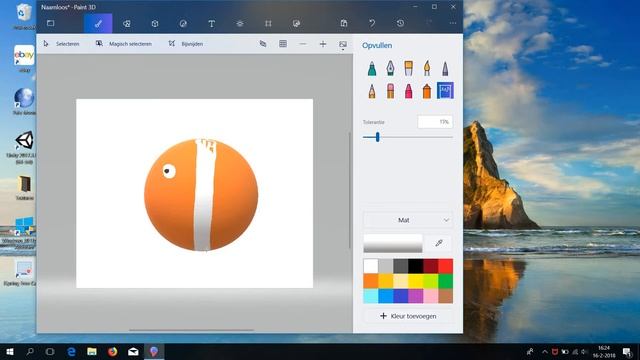Click the Tolerantie slider handle
The image size is (640, 360).
click(378, 137)
